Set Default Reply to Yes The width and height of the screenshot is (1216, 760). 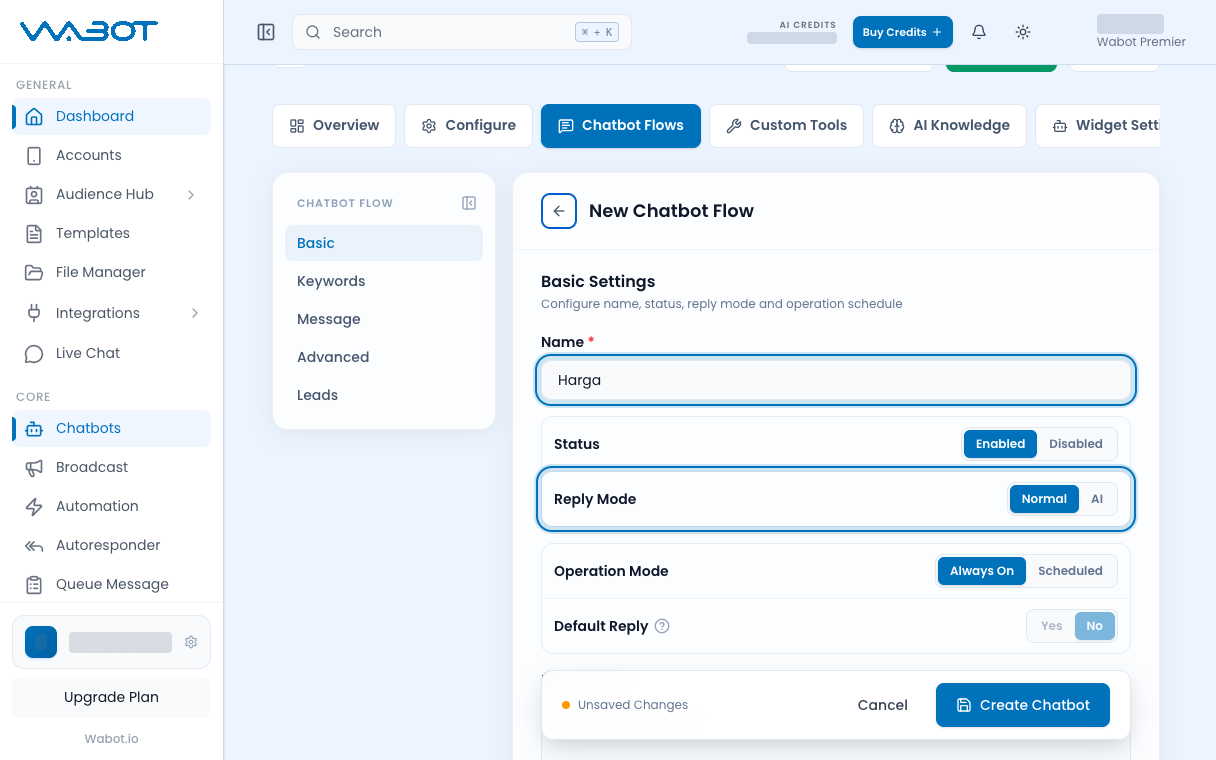pyautogui.click(x=1052, y=626)
